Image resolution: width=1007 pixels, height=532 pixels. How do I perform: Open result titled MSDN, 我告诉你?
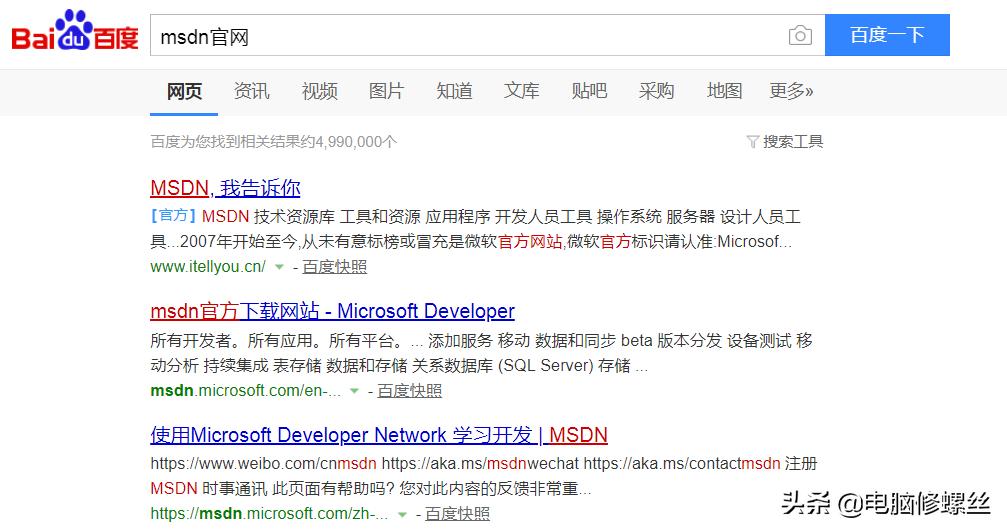(225, 188)
